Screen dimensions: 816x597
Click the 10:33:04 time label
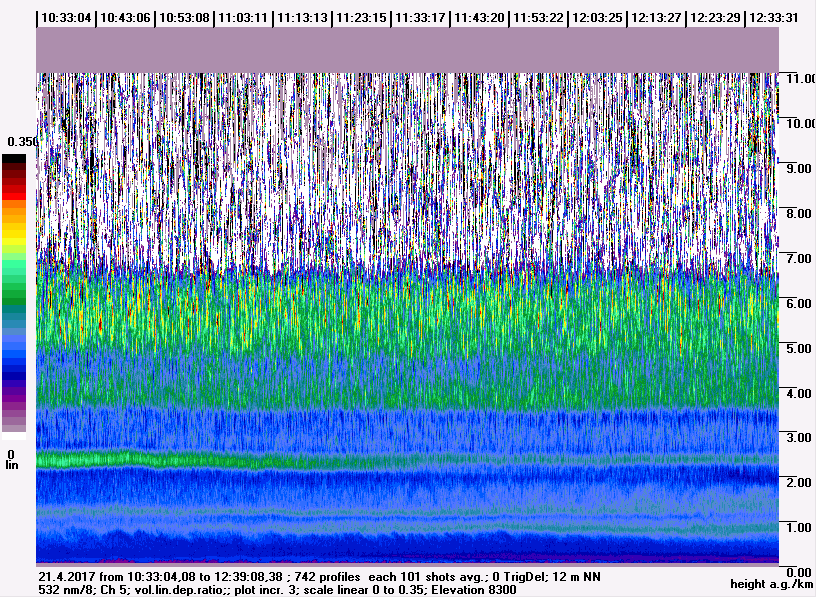[66, 18]
